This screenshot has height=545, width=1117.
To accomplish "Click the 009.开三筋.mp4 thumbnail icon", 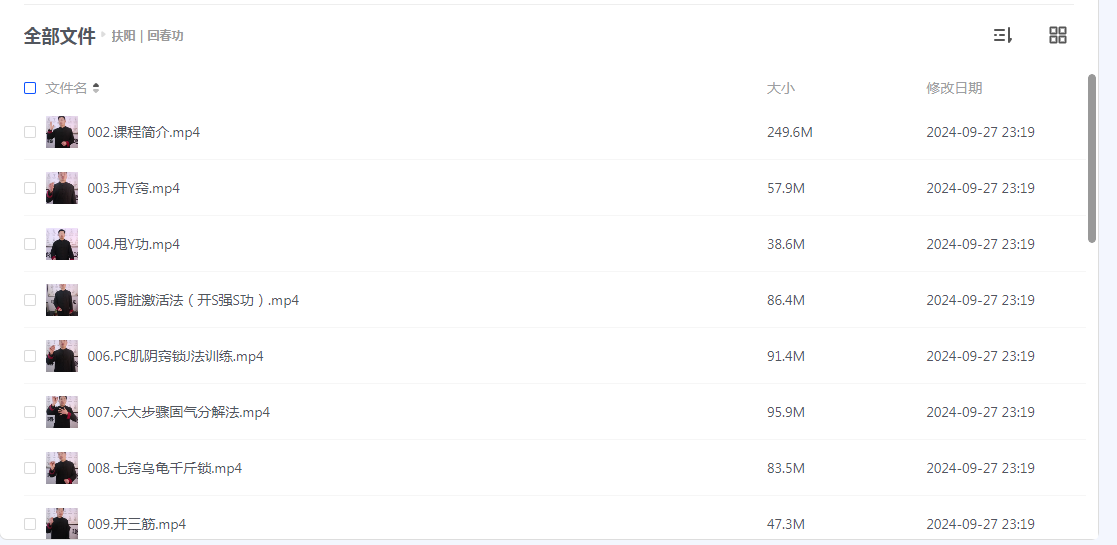I will 62,523.
